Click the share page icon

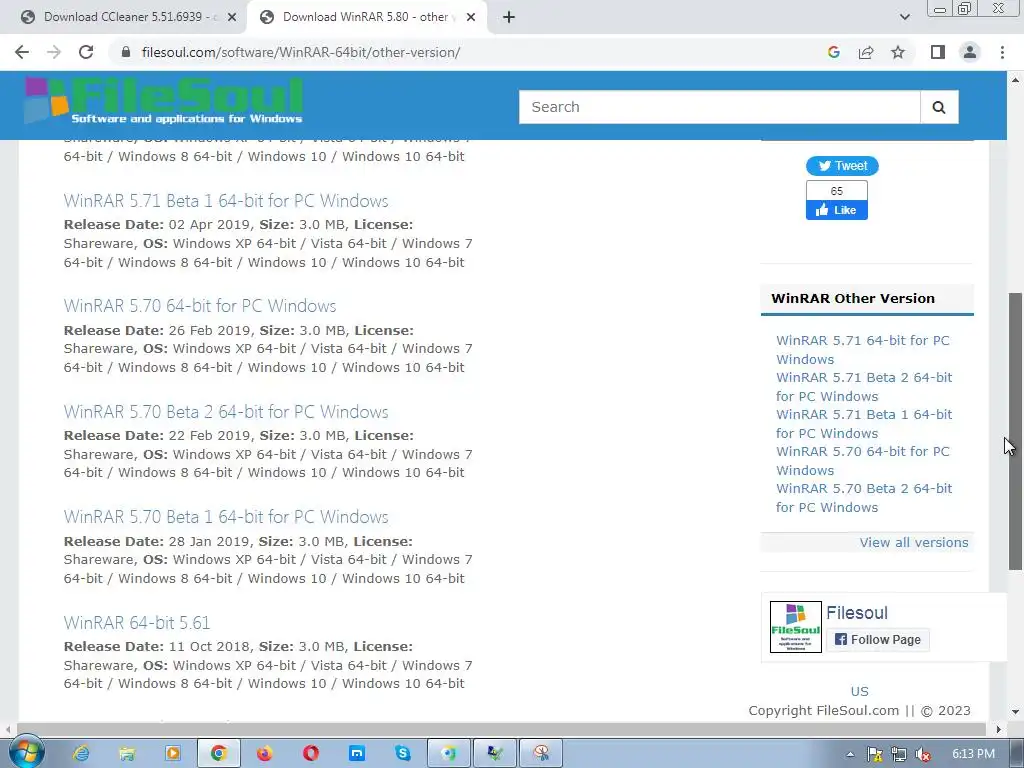(866, 52)
